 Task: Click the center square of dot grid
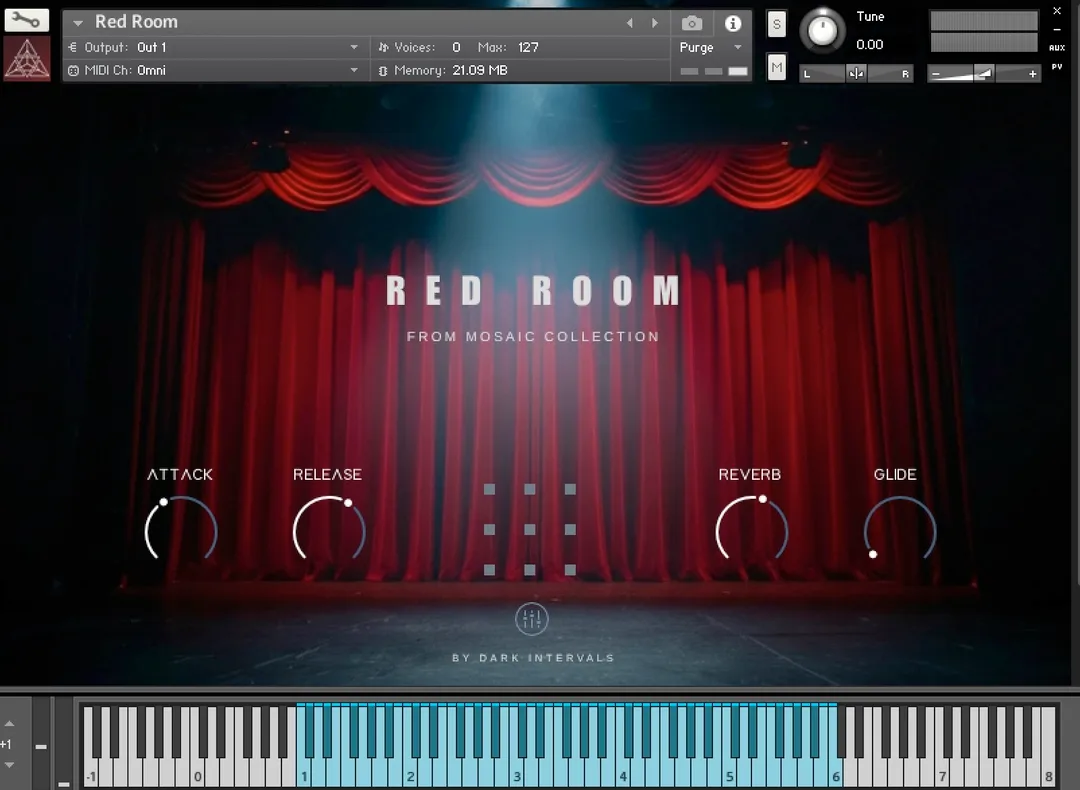530,530
